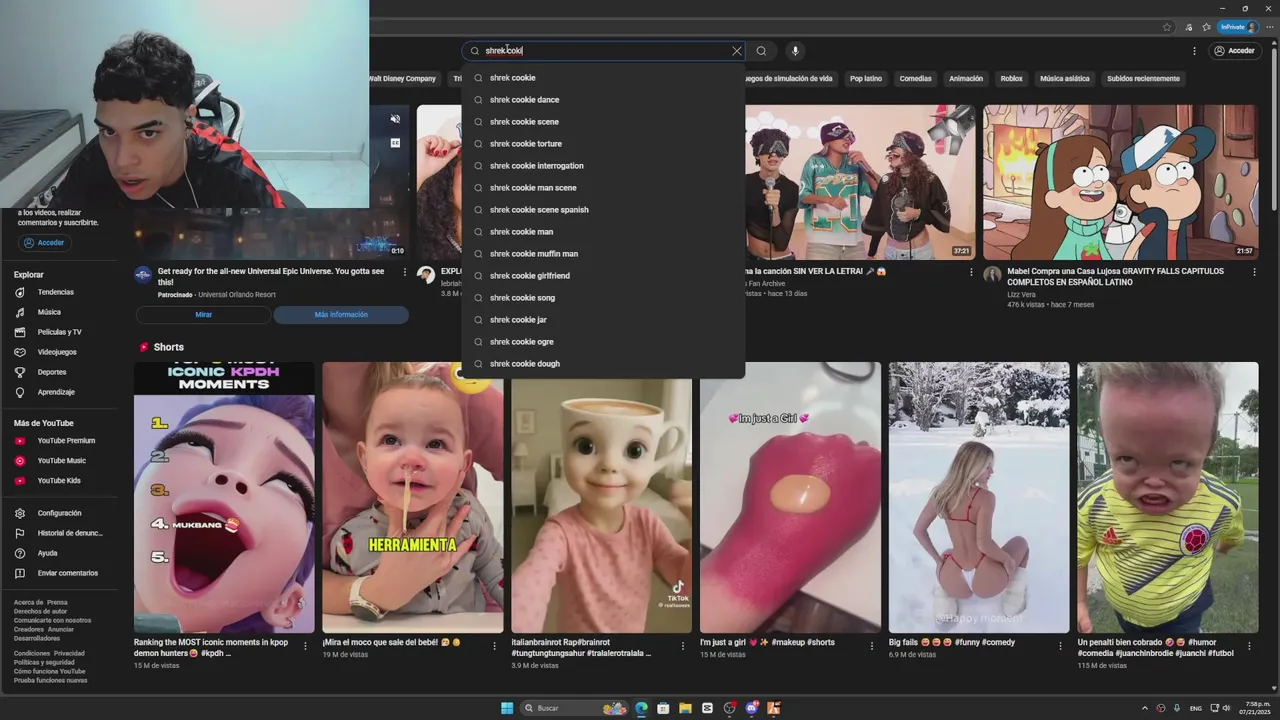Click the magnifying glass search button
Screen dimensions: 1280x720
point(762,51)
